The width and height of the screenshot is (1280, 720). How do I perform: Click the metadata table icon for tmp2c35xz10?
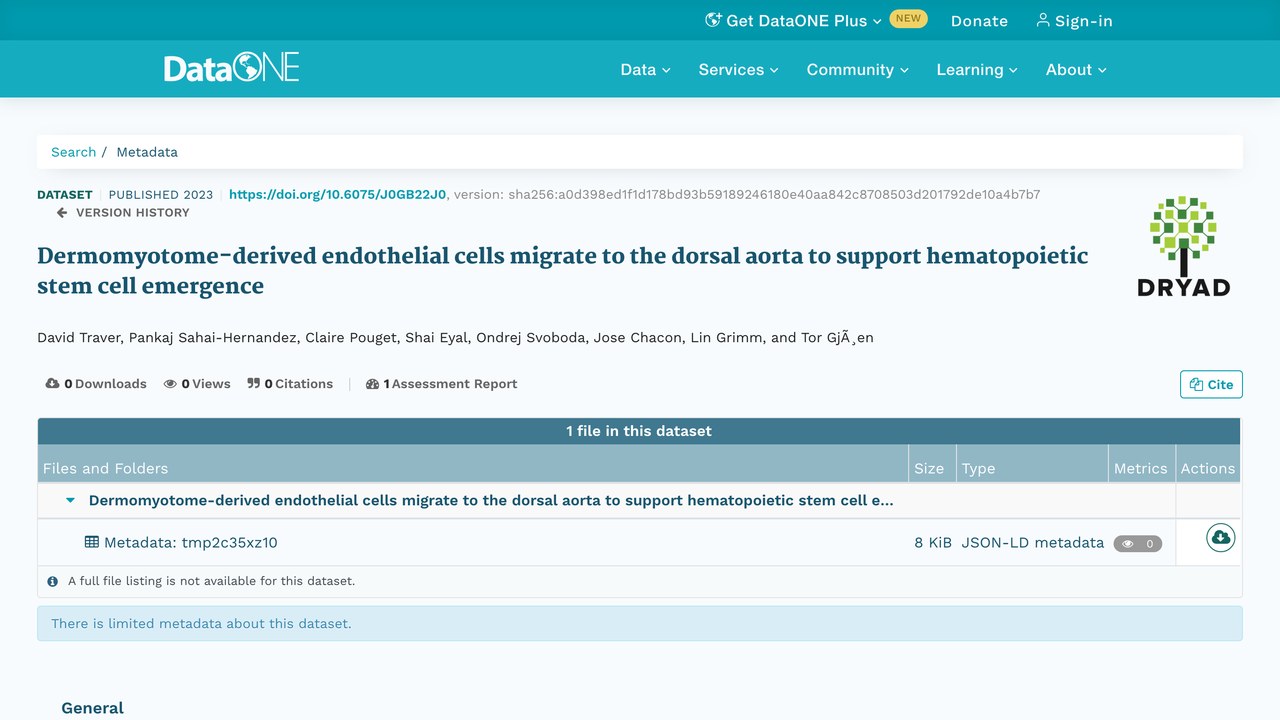click(x=91, y=542)
